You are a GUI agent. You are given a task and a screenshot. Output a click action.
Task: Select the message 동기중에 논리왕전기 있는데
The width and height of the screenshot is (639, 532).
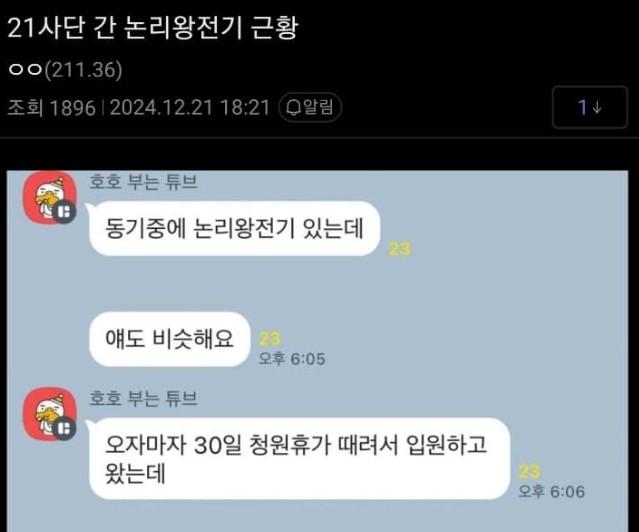pyautogui.click(x=234, y=228)
